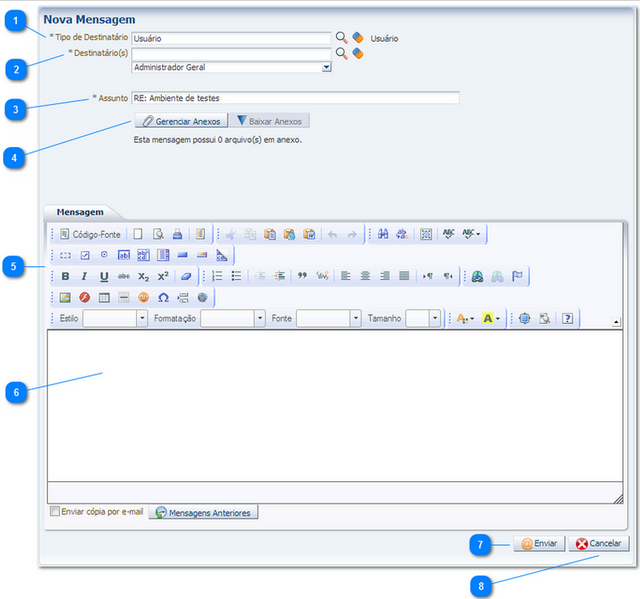Click into the Assunto input field

tap(295, 98)
